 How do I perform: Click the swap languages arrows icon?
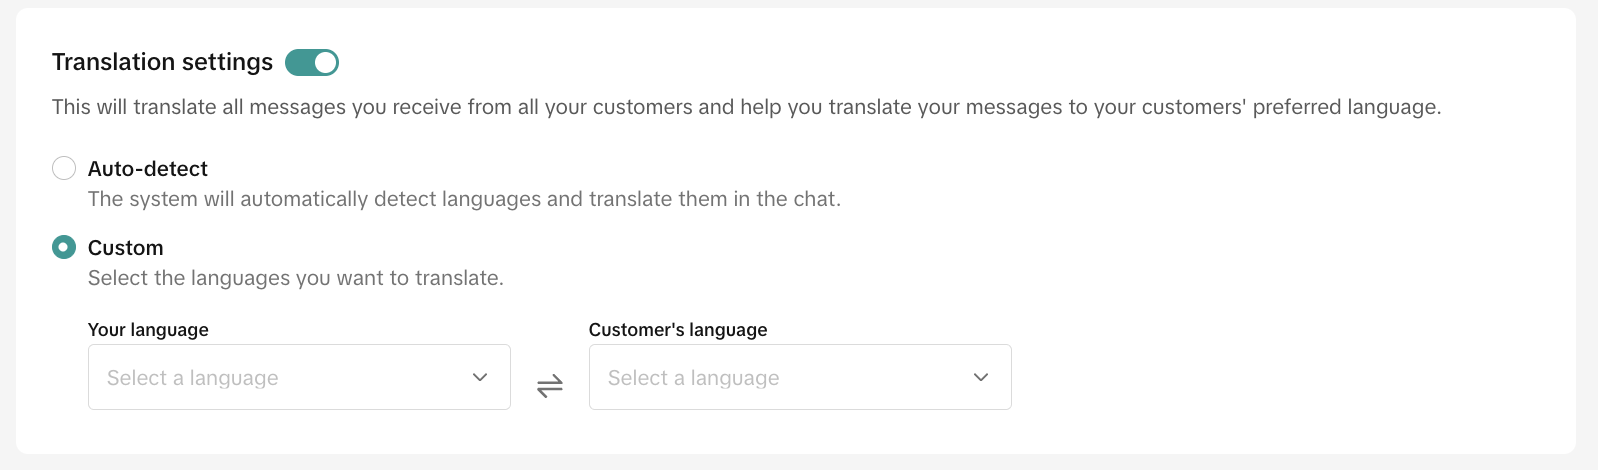point(550,385)
